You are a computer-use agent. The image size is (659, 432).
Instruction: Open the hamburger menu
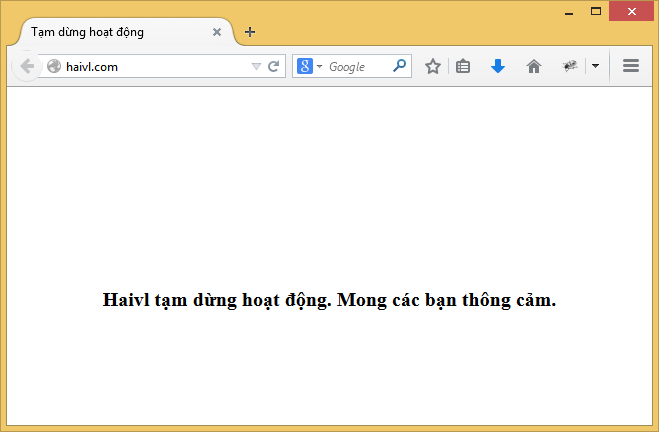point(631,66)
